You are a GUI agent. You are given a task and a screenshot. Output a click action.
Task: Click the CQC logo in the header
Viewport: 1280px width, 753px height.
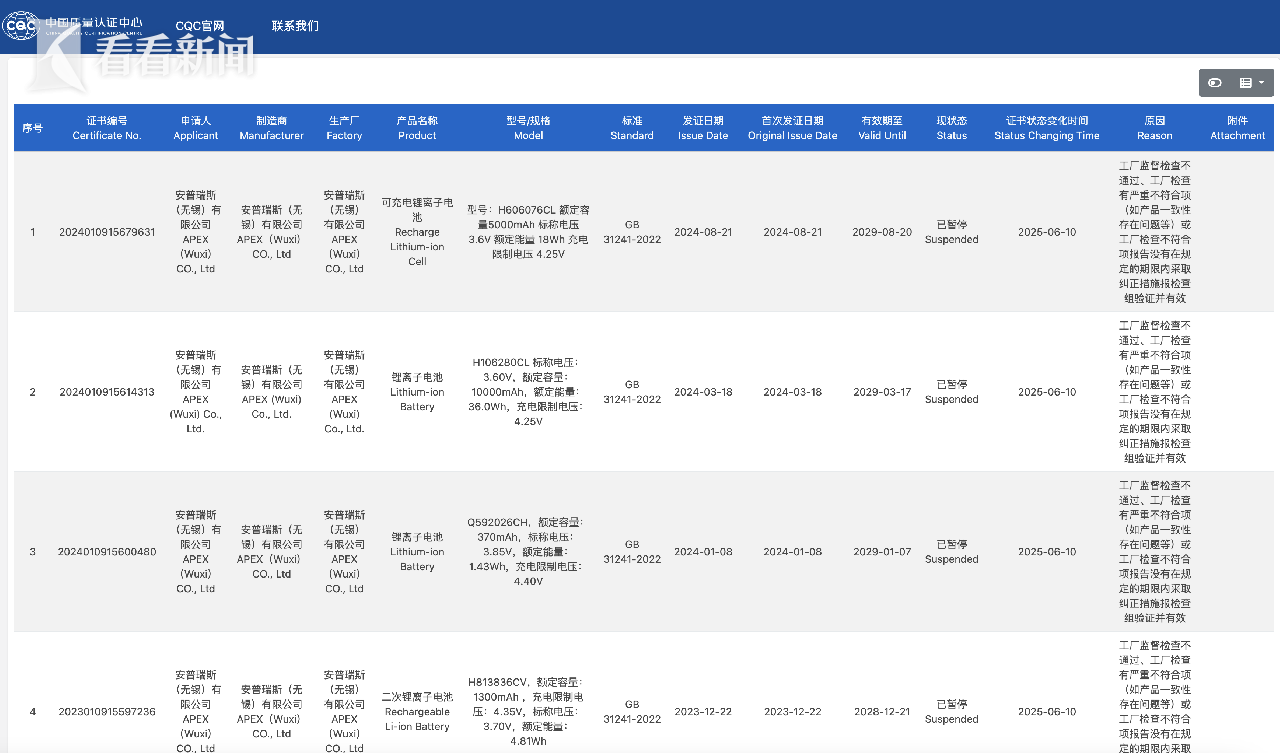(72, 25)
